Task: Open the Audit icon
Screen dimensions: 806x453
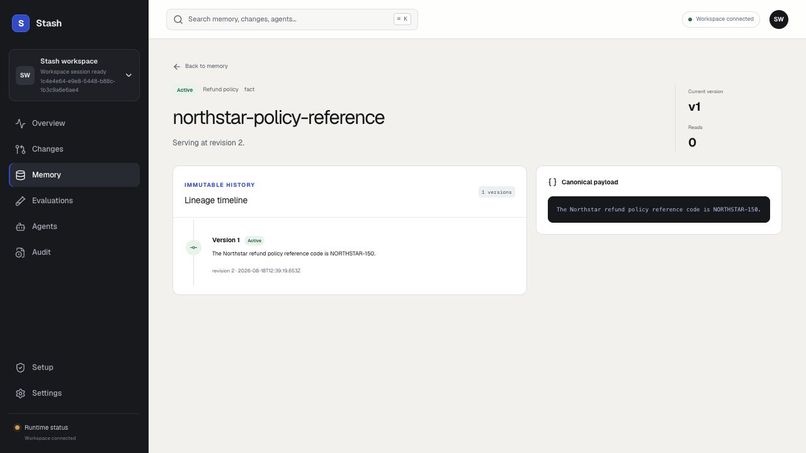Action: point(20,252)
